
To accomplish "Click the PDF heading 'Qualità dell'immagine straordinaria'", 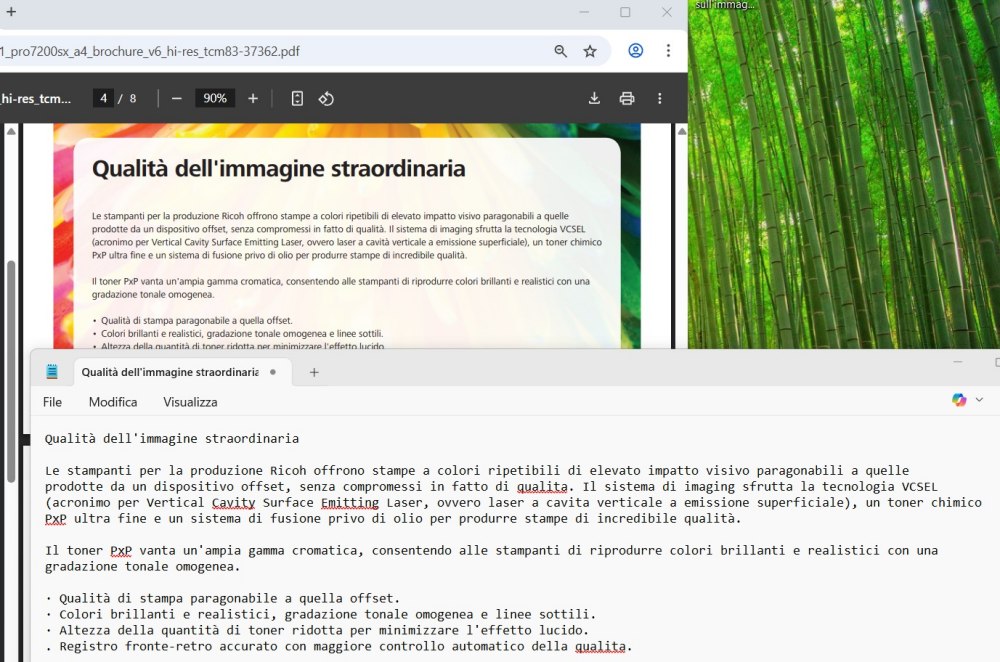I will pyautogui.click(x=279, y=168).
